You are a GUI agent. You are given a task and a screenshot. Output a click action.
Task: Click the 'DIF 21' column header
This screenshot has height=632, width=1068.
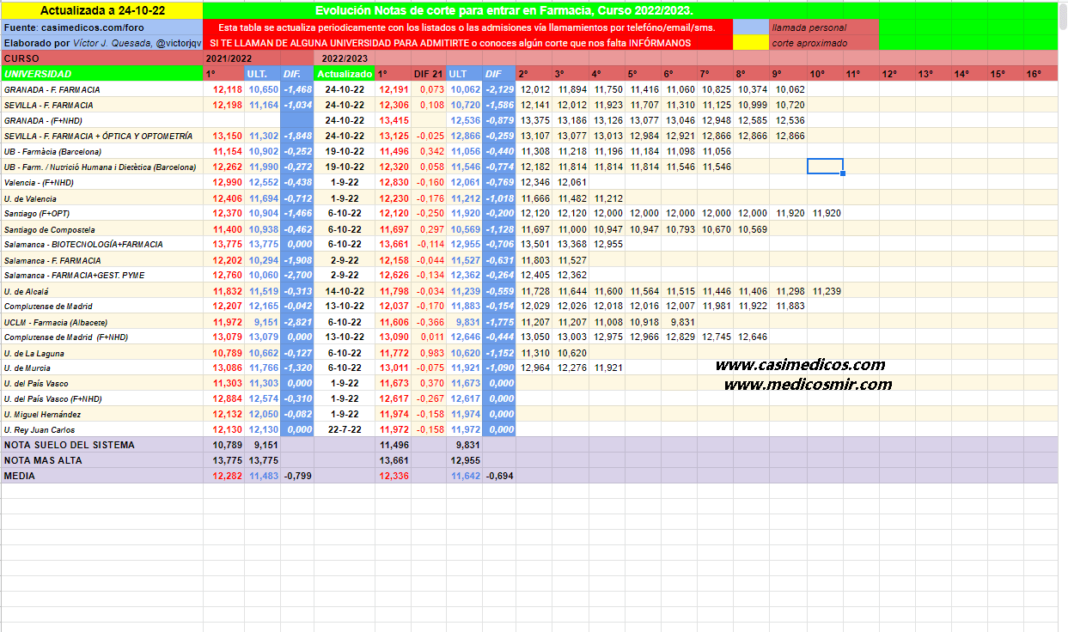[428, 74]
